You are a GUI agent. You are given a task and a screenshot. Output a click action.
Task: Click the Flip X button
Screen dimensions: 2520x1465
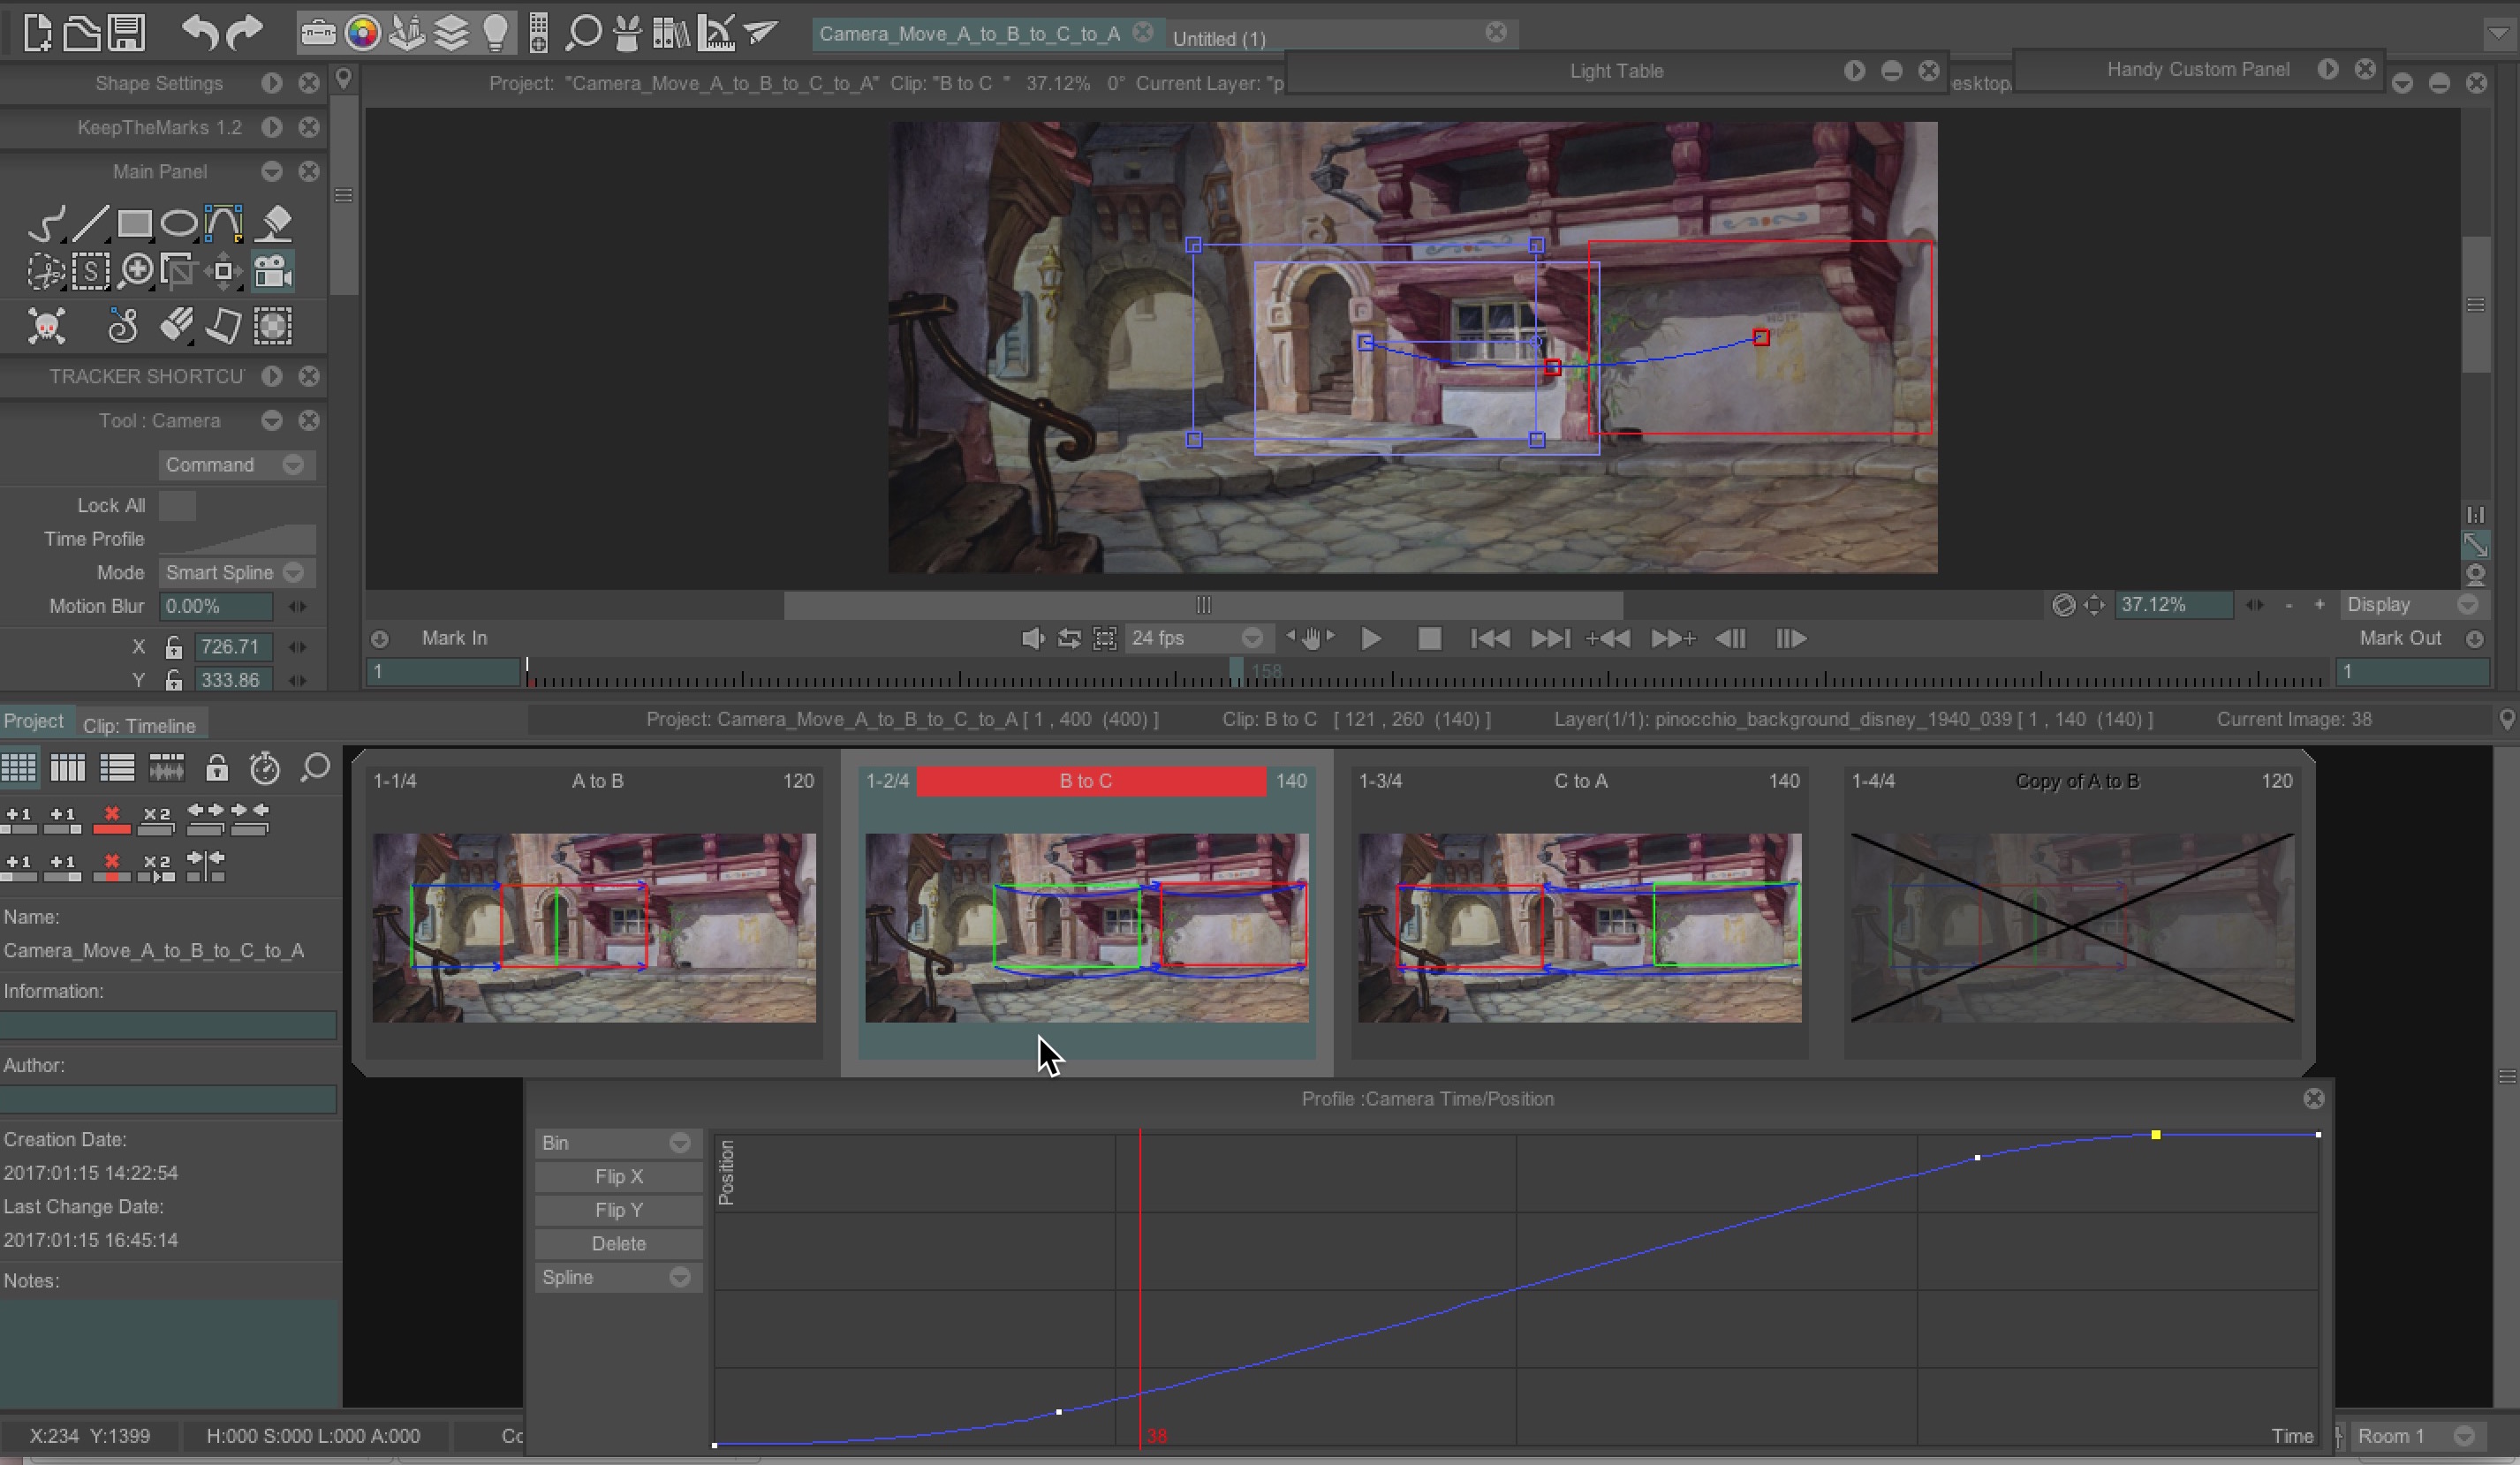tap(618, 1177)
